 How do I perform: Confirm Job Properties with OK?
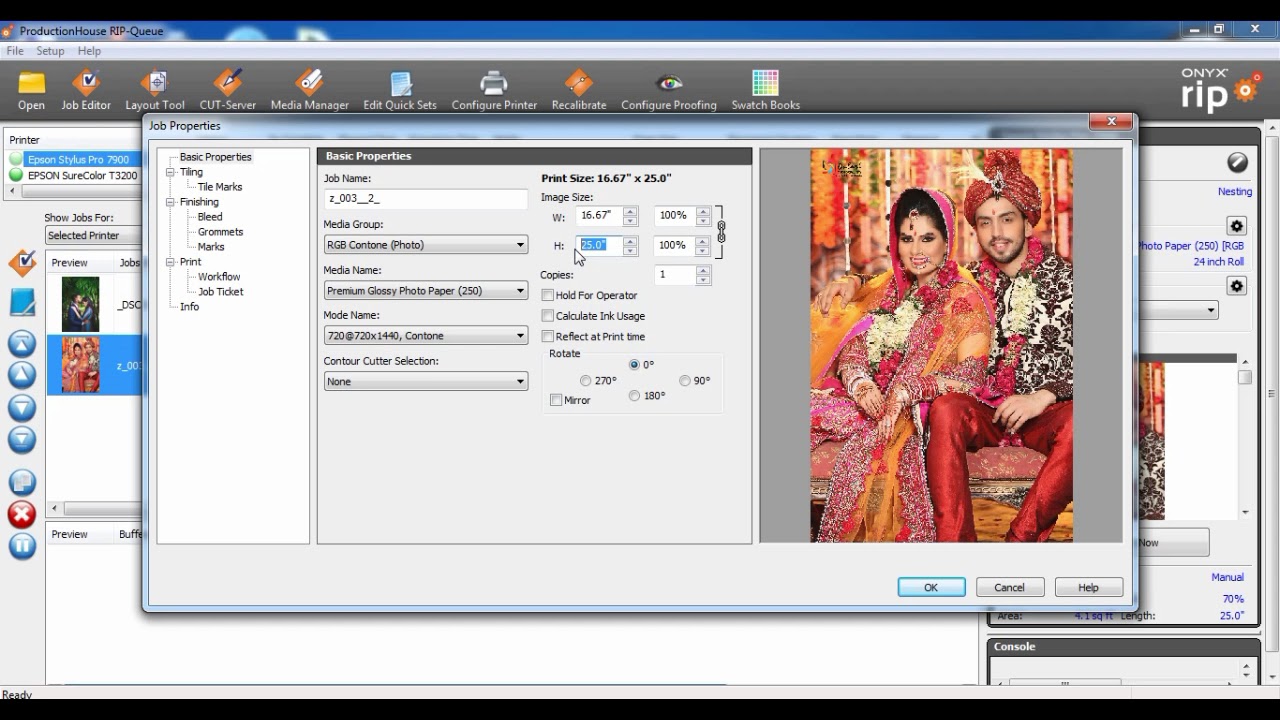pos(931,587)
